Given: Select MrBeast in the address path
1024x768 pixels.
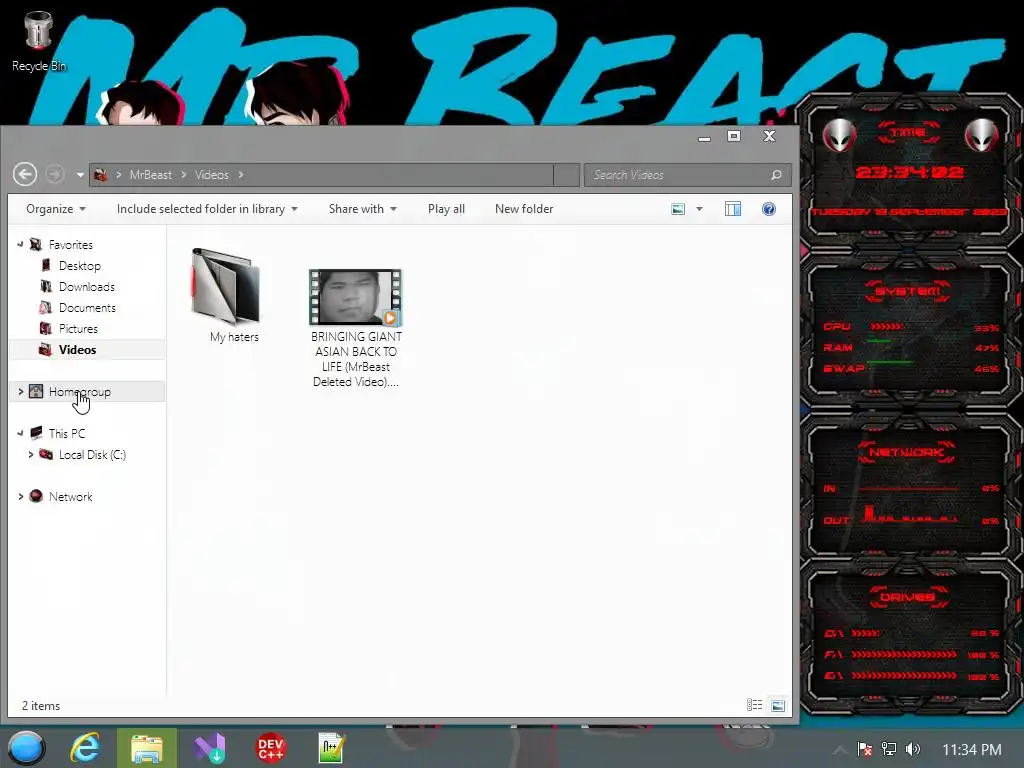Looking at the screenshot, I should (151, 174).
